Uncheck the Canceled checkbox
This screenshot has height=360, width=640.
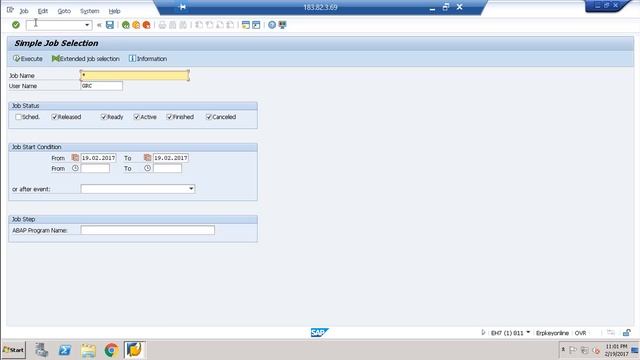pos(209,117)
